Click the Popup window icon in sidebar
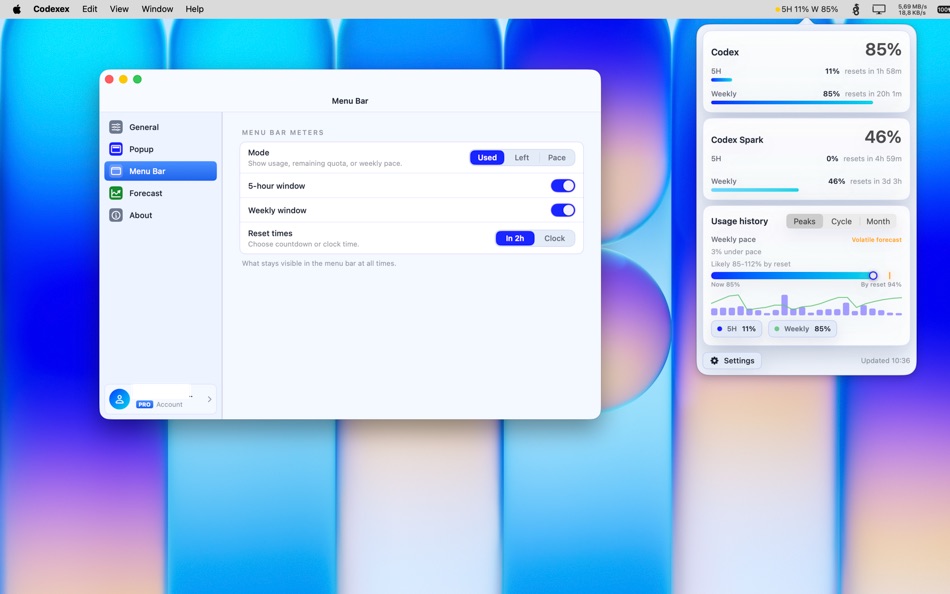Image resolution: width=950 pixels, height=594 pixels. [116, 149]
